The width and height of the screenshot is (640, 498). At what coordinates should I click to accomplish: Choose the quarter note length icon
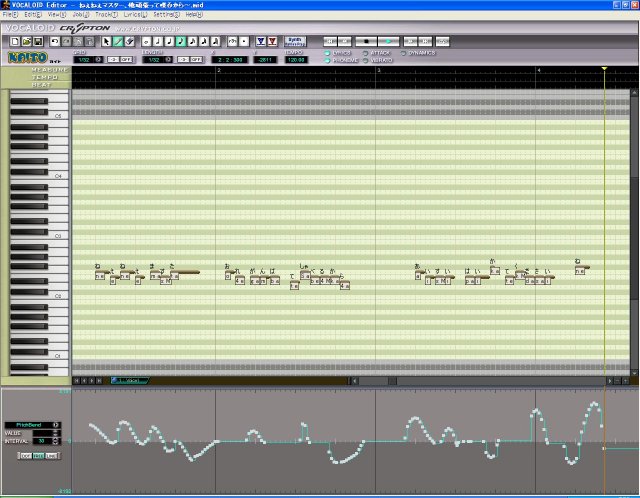tap(169, 42)
